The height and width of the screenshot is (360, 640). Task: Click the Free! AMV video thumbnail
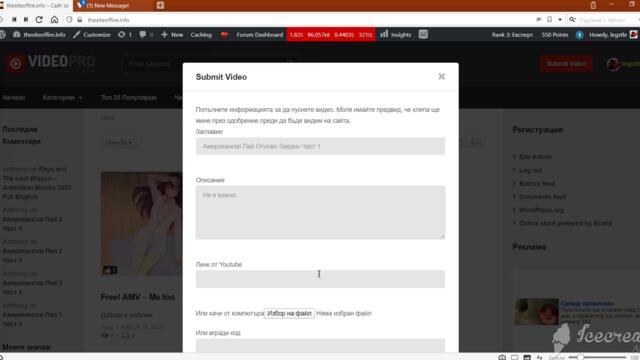point(142,224)
